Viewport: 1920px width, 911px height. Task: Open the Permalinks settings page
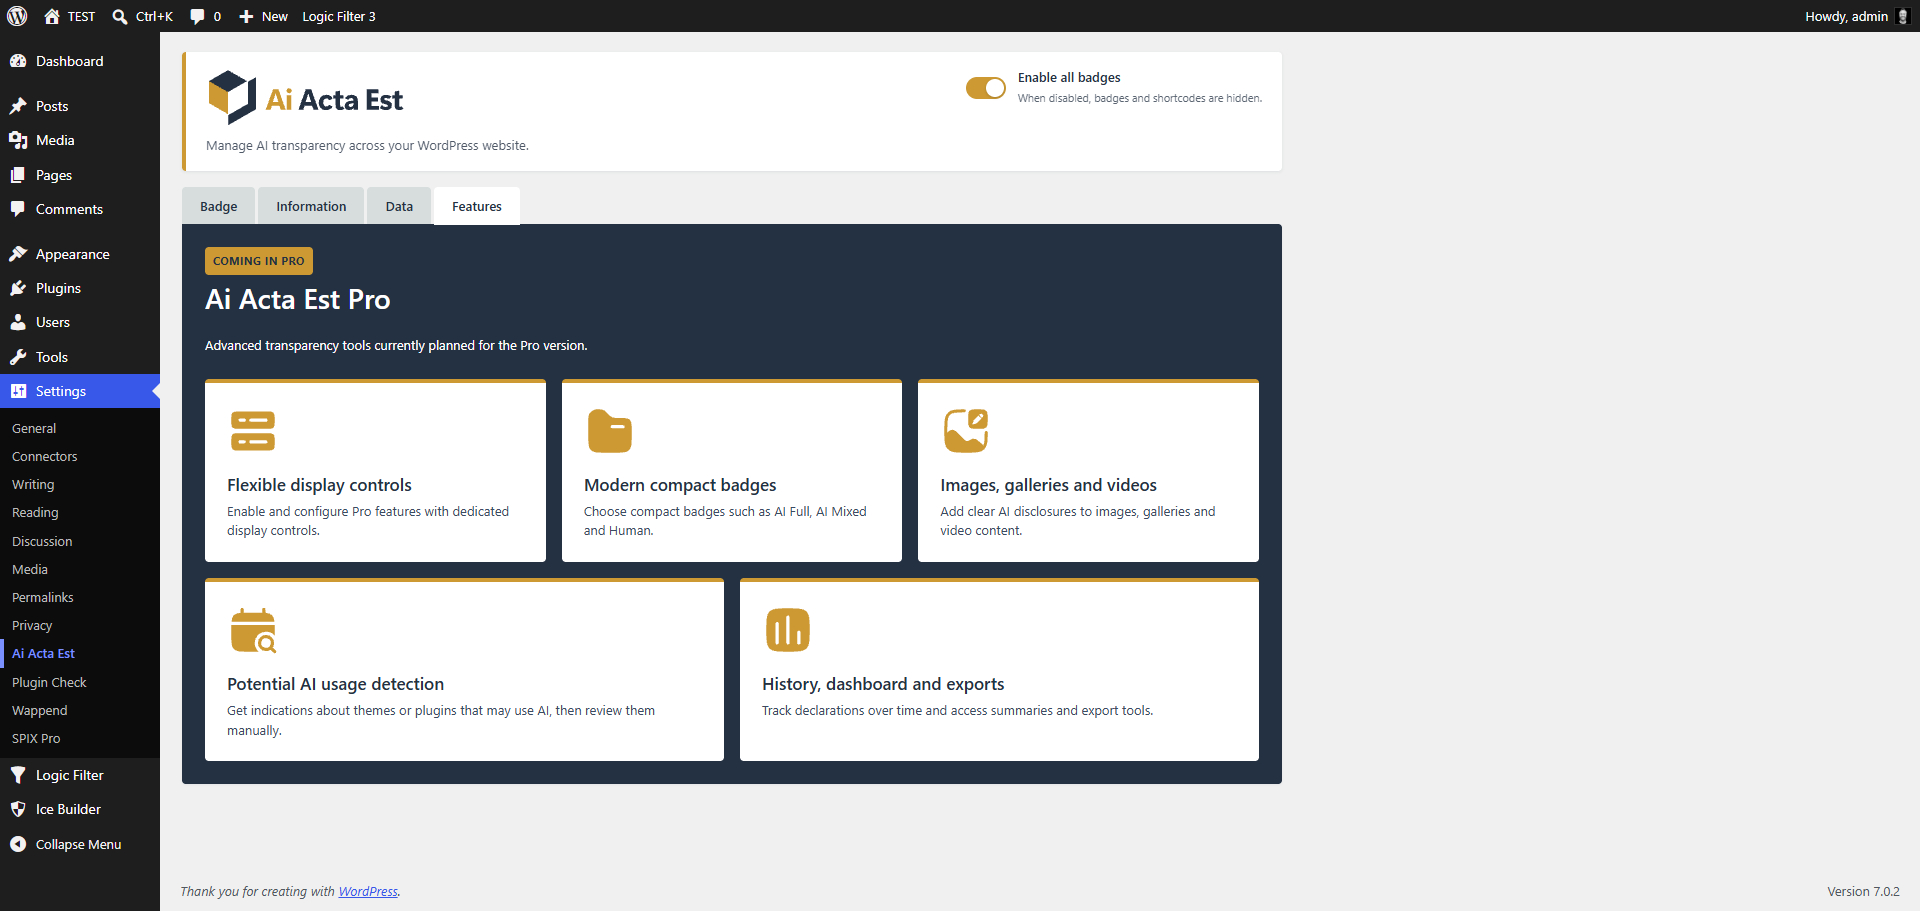click(x=42, y=597)
